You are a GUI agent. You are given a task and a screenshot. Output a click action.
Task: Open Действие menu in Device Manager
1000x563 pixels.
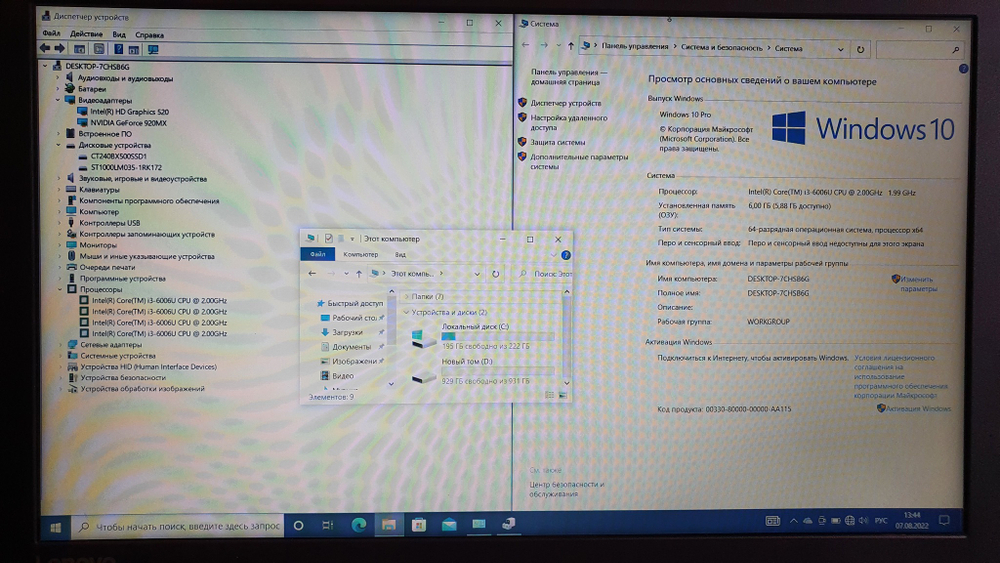point(86,34)
